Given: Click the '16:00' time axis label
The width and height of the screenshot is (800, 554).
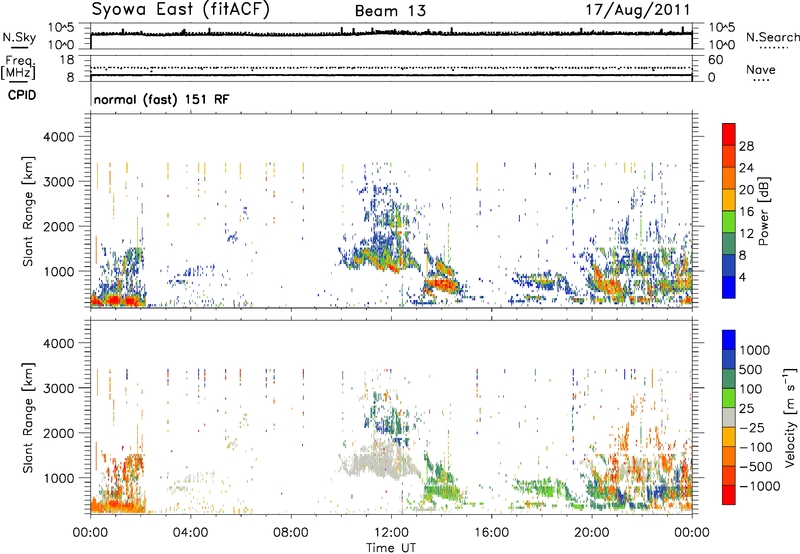Looking at the screenshot, I should [491, 533].
